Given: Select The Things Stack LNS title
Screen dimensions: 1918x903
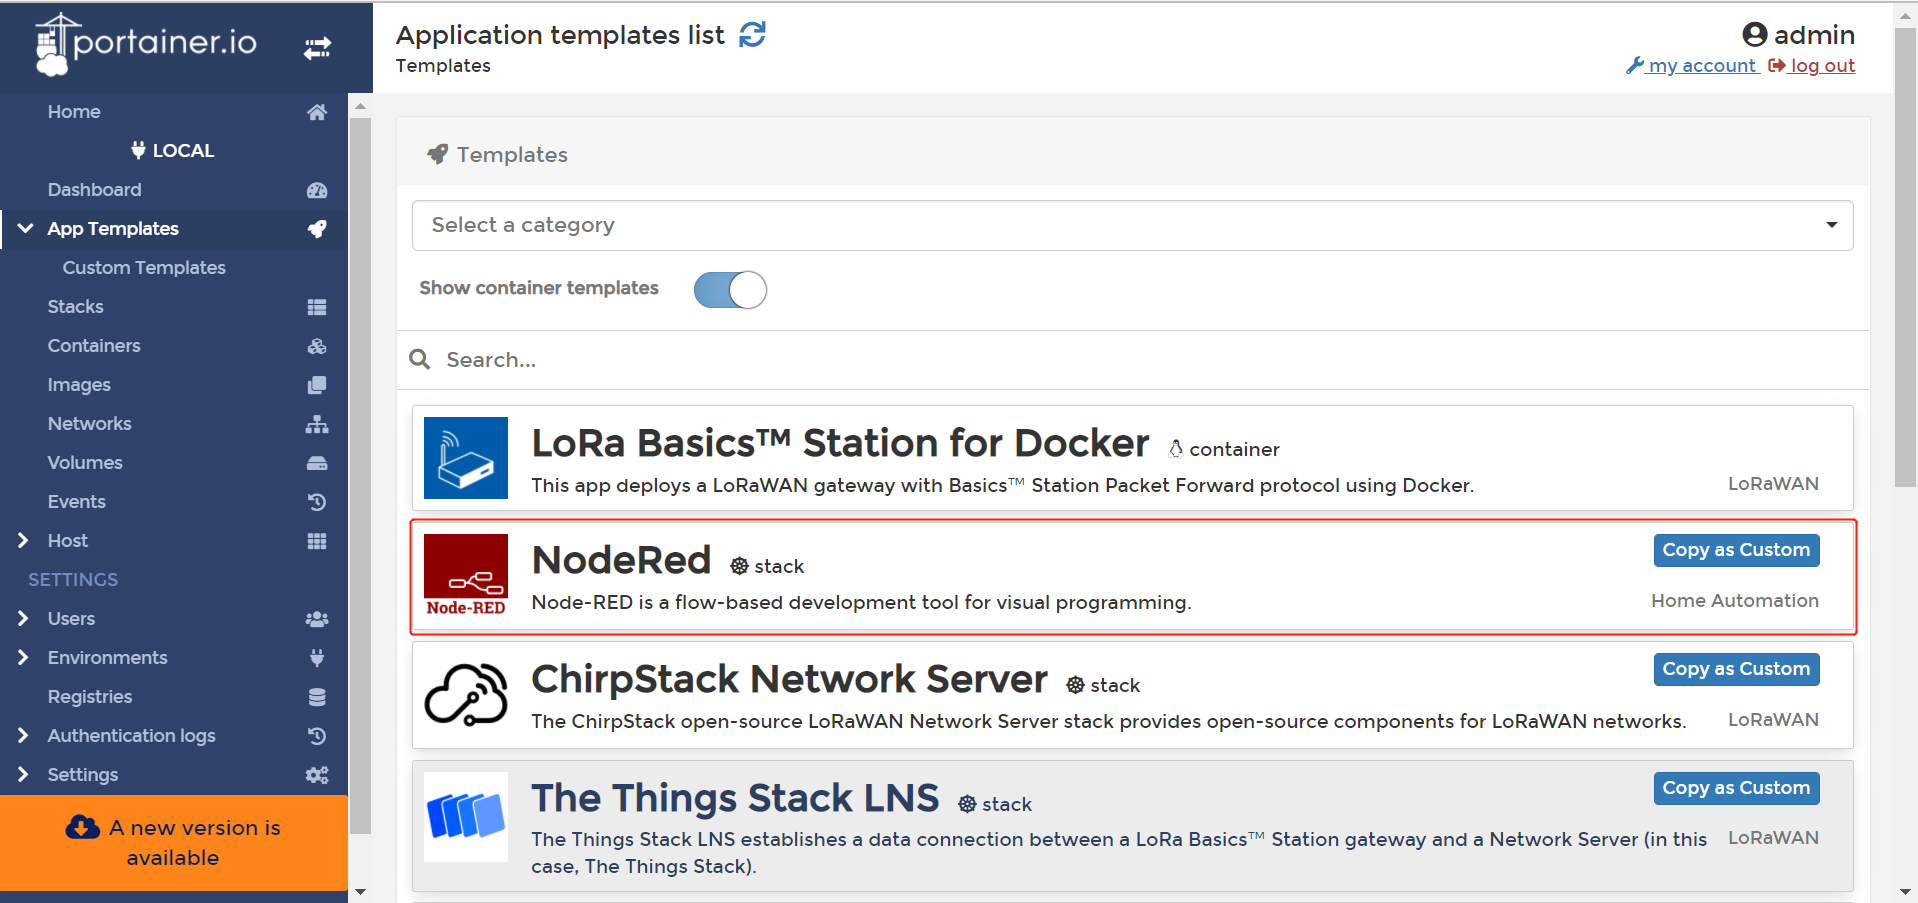Looking at the screenshot, I should [x=735, y=798].
